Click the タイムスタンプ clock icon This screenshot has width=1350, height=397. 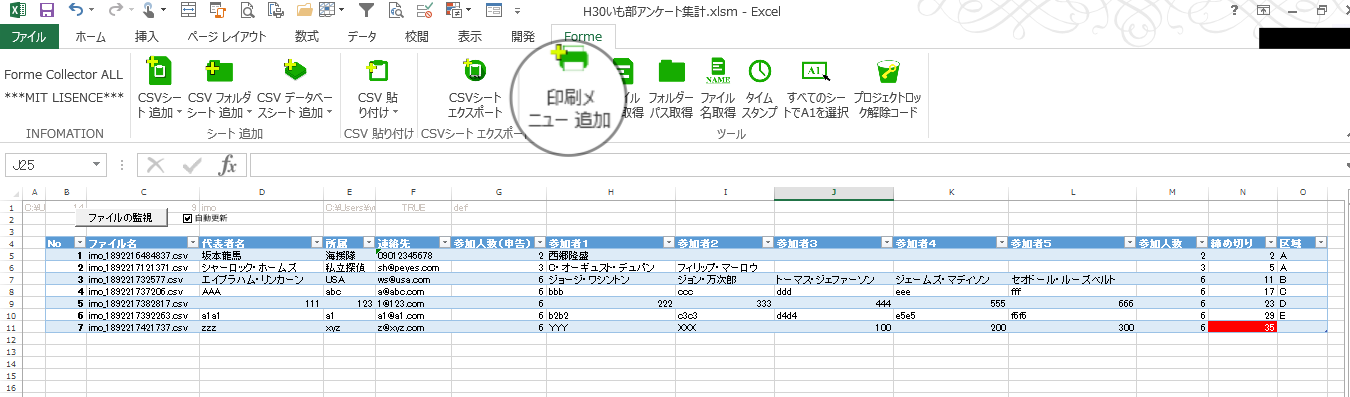pyautogui.click(x=760, y=70)
